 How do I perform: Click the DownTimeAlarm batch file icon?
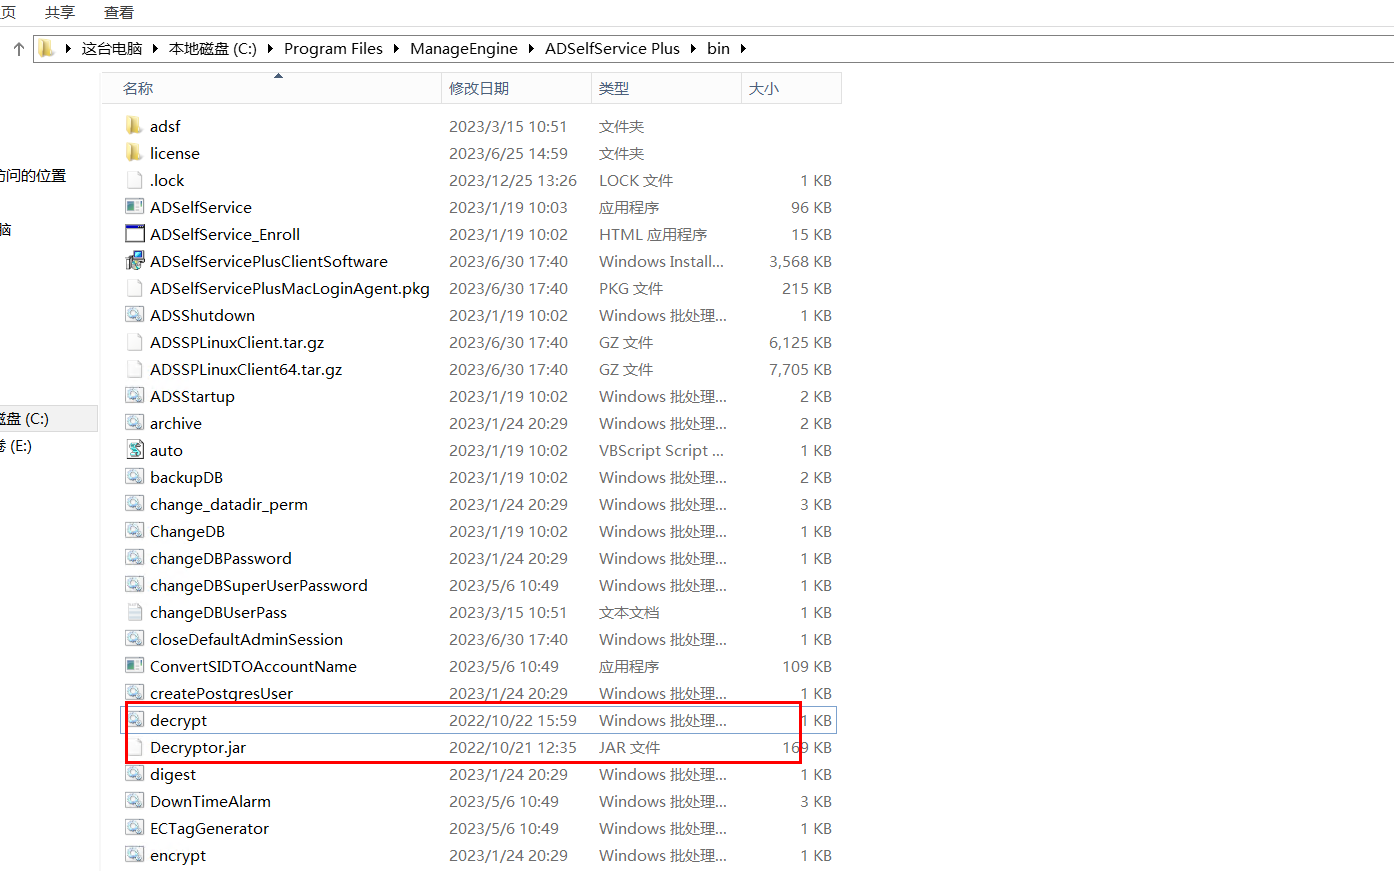pos(134,800)
